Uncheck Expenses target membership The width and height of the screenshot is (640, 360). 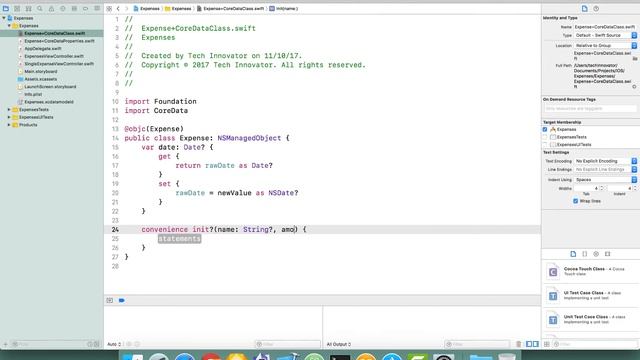point(545,129)
